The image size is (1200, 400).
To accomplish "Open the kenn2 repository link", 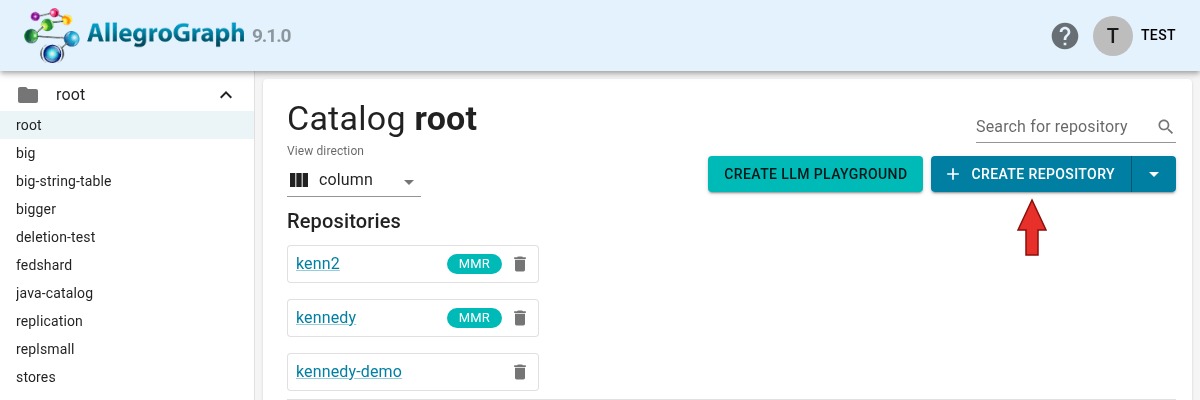I will point(318,264).
